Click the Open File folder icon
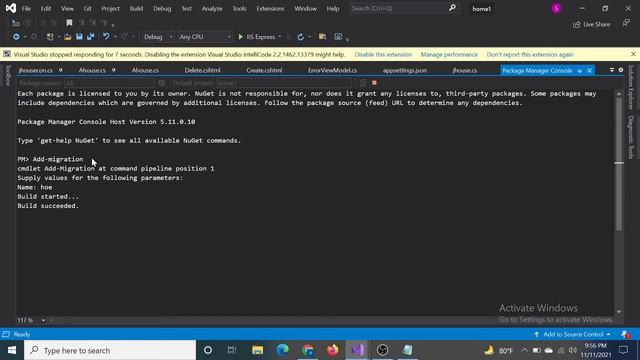This screenshot has height=360, width=640. click(x=68, y=37)
